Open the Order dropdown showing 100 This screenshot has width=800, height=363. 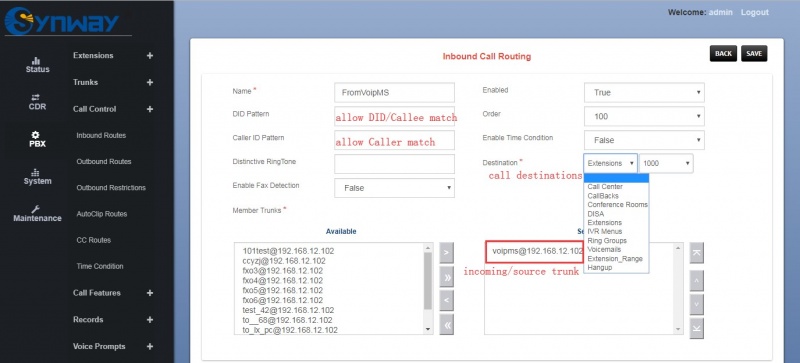(644, 116)
